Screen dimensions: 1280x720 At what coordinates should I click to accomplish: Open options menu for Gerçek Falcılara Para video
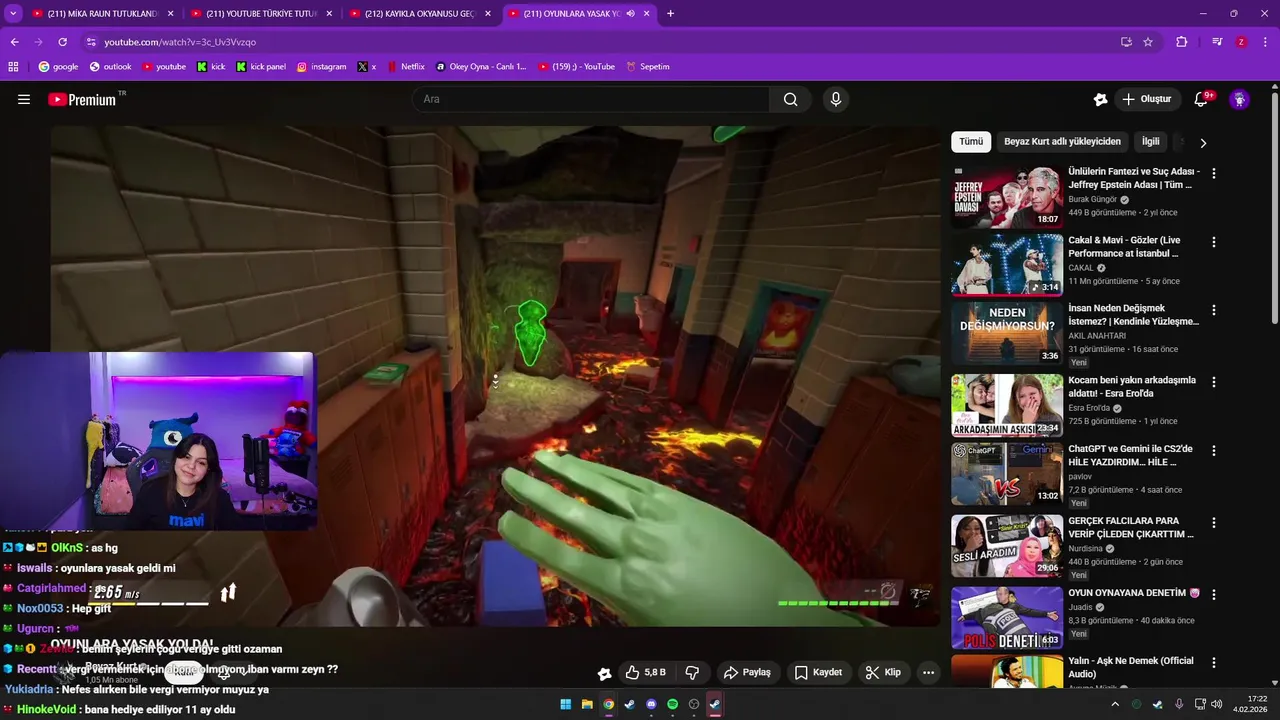tap(1214, 523)
